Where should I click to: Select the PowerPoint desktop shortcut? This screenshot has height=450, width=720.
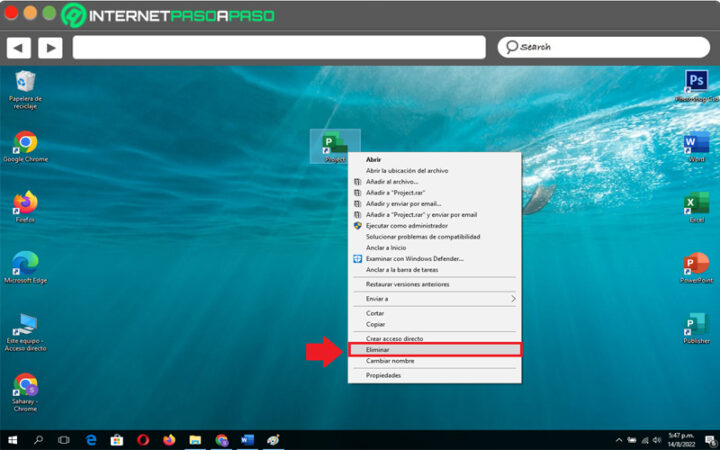click(x=697, y=268)
